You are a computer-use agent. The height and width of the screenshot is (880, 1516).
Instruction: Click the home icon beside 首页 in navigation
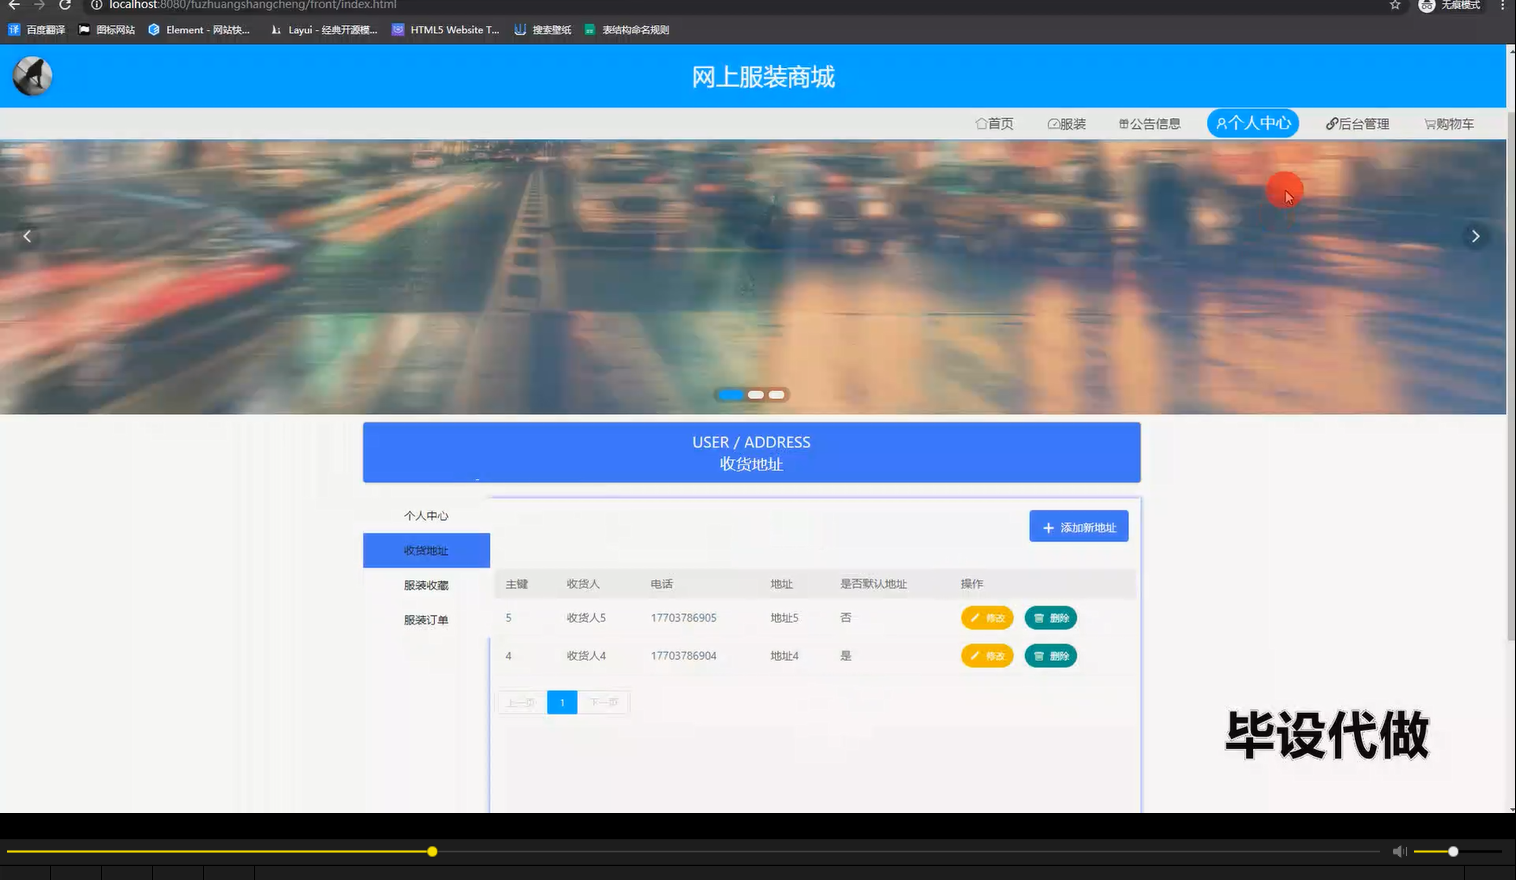coord(980,123)
